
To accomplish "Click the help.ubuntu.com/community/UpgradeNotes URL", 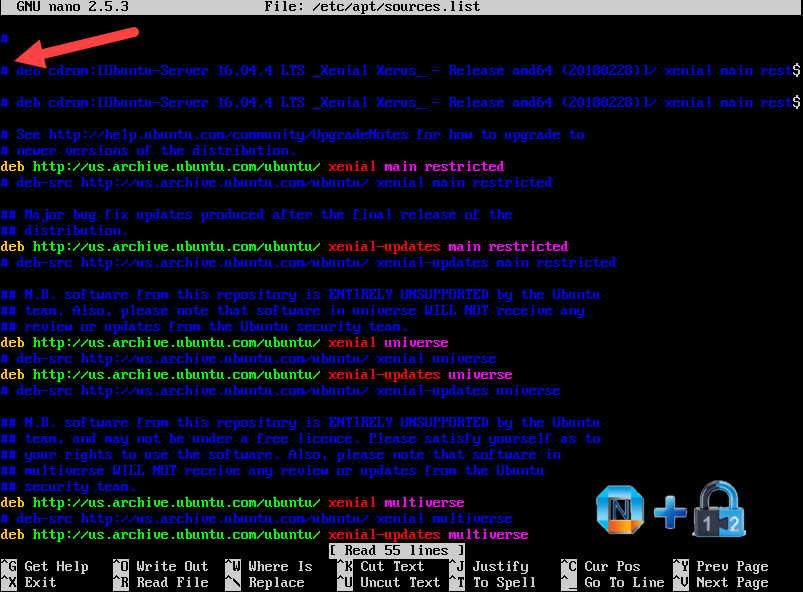I will click(228, 135).
